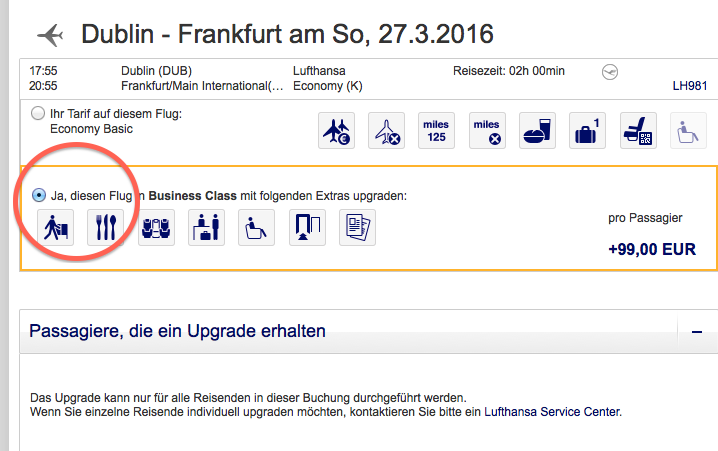Viewport: 718px width, 451px height.
Task: Click the Business Class meal cutlery icon
Action: point(104,227)
